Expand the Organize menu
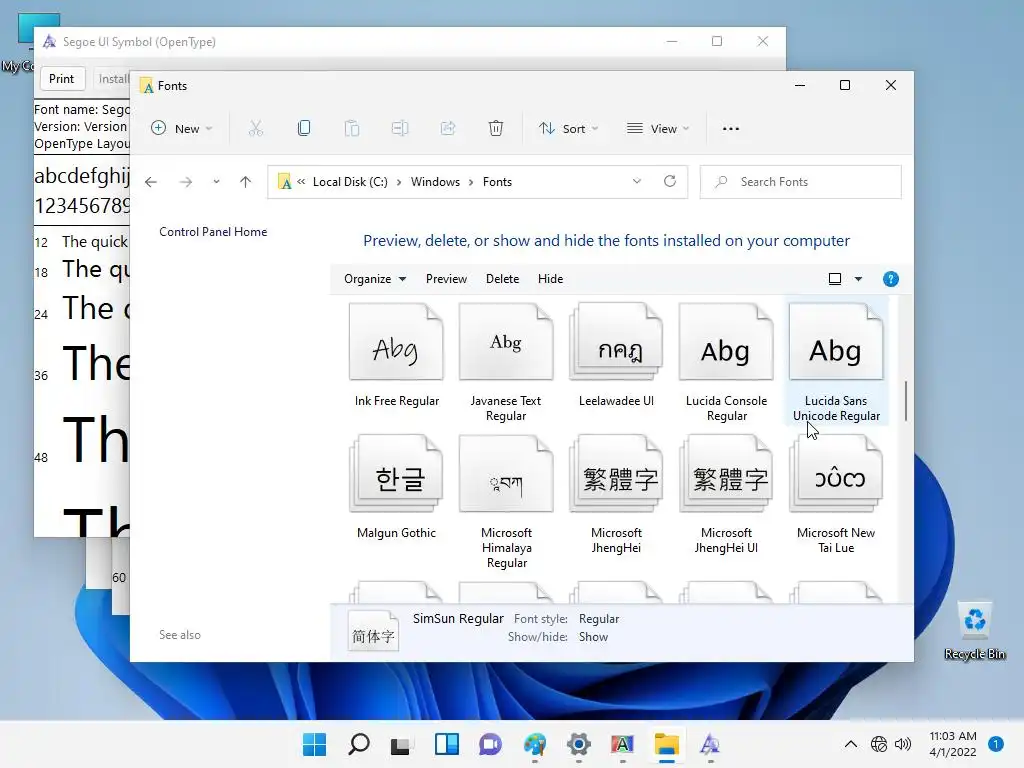 tap(375, 279)
